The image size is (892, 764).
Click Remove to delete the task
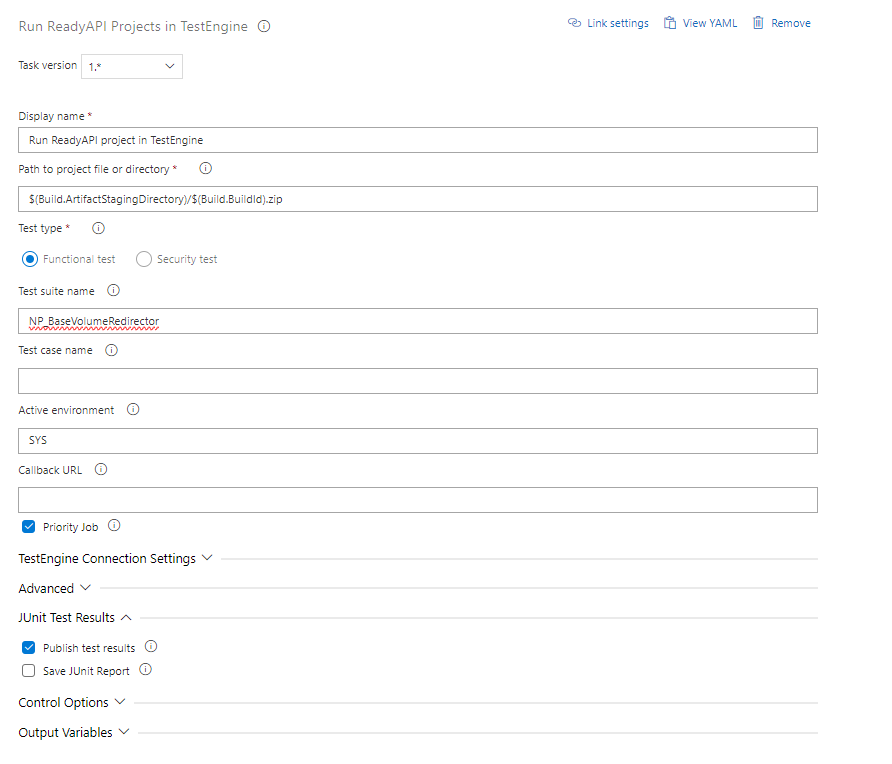point(781,23)
